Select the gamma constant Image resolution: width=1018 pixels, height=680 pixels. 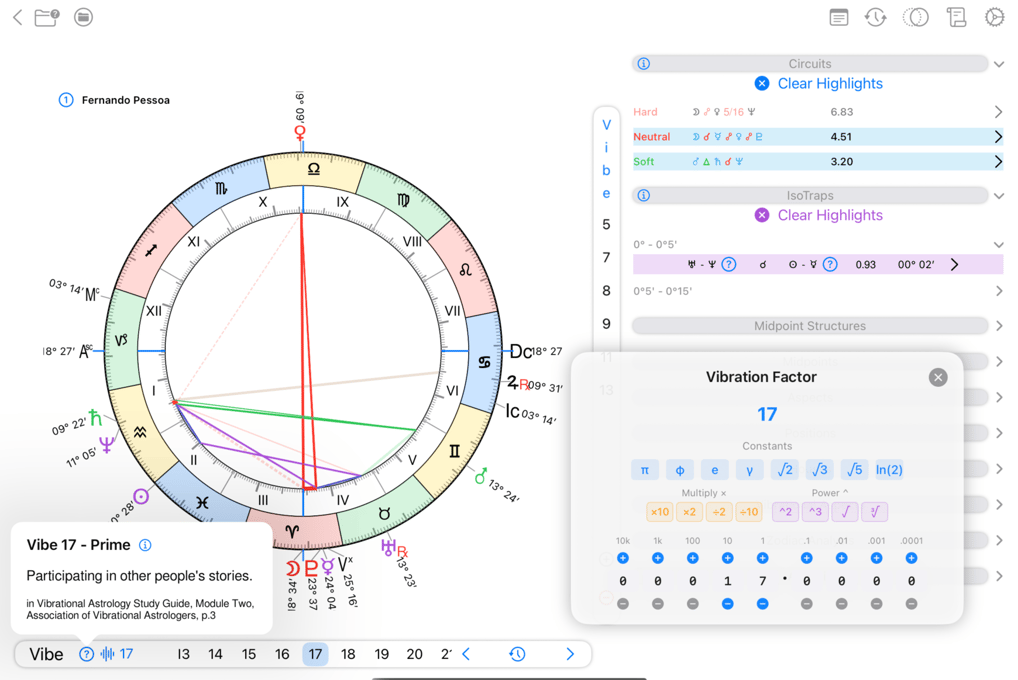(750, 470)
